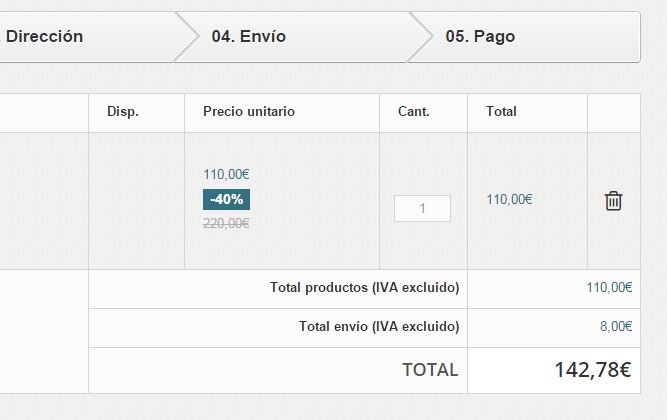Click the Disp. column header
The height and width of the screenshot is (420, 667).
(123, 111)
